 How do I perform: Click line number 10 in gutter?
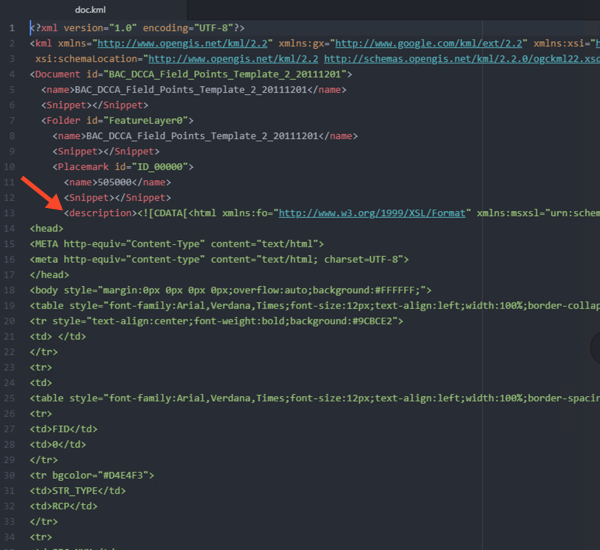click(10, 167)
